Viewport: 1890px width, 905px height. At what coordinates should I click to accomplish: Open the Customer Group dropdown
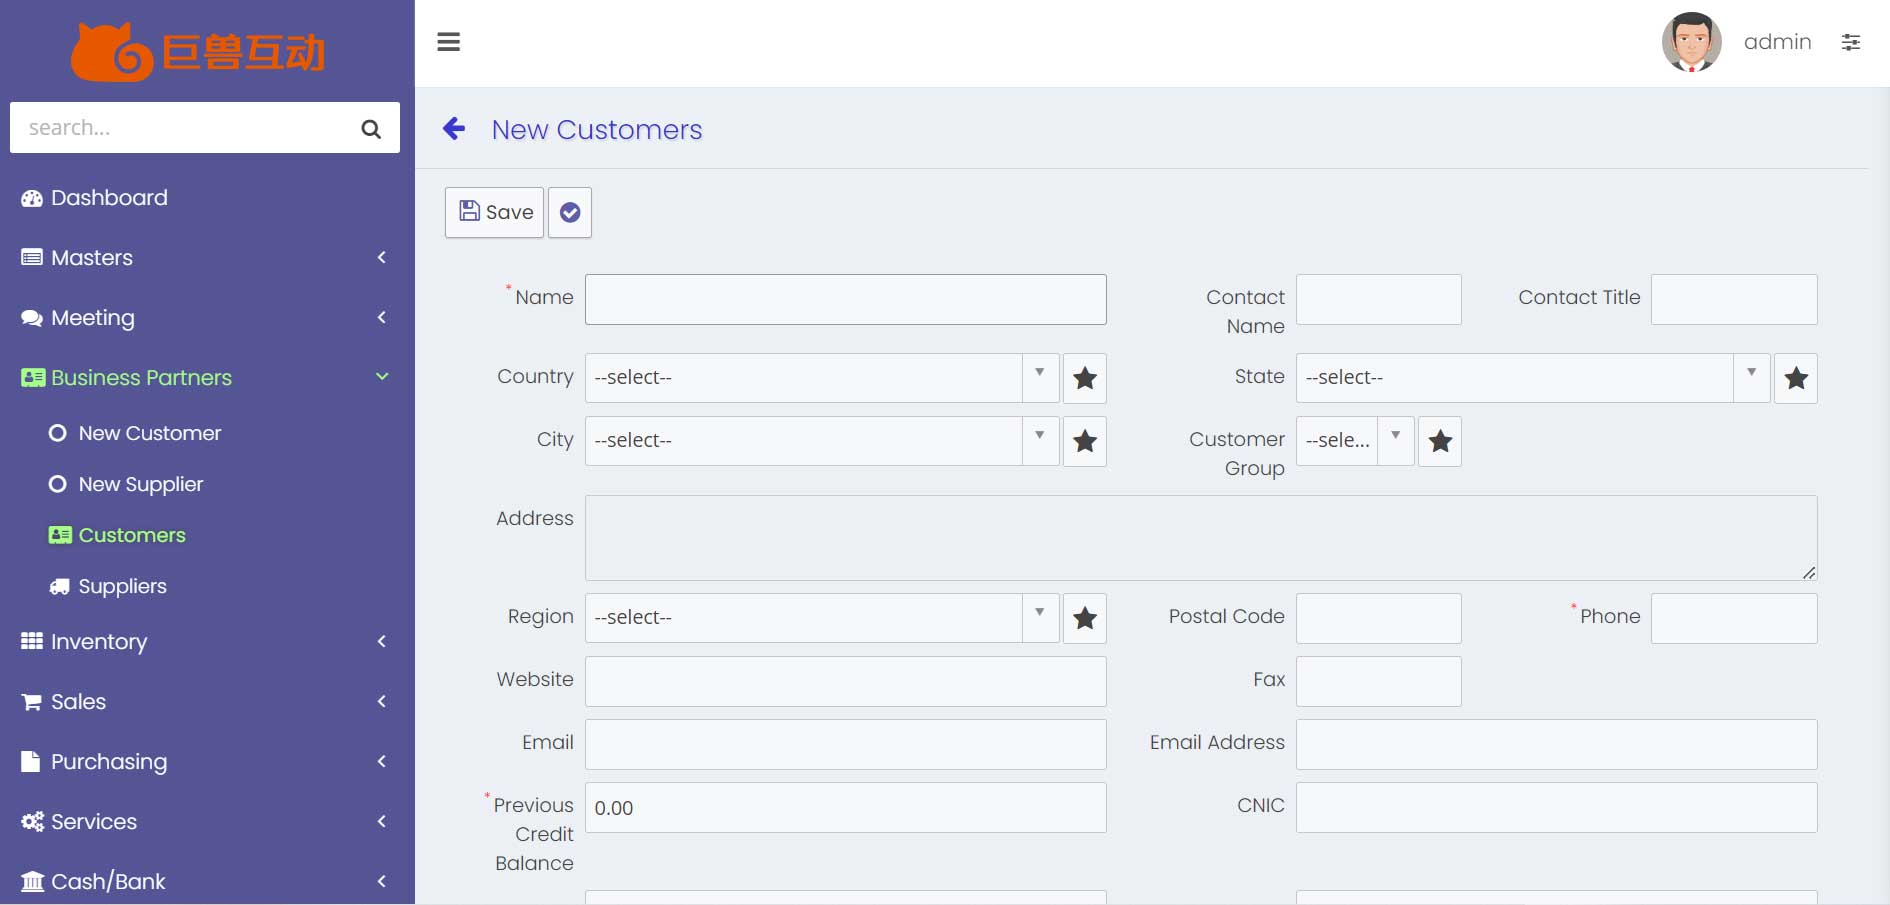tap(1355, 441)
